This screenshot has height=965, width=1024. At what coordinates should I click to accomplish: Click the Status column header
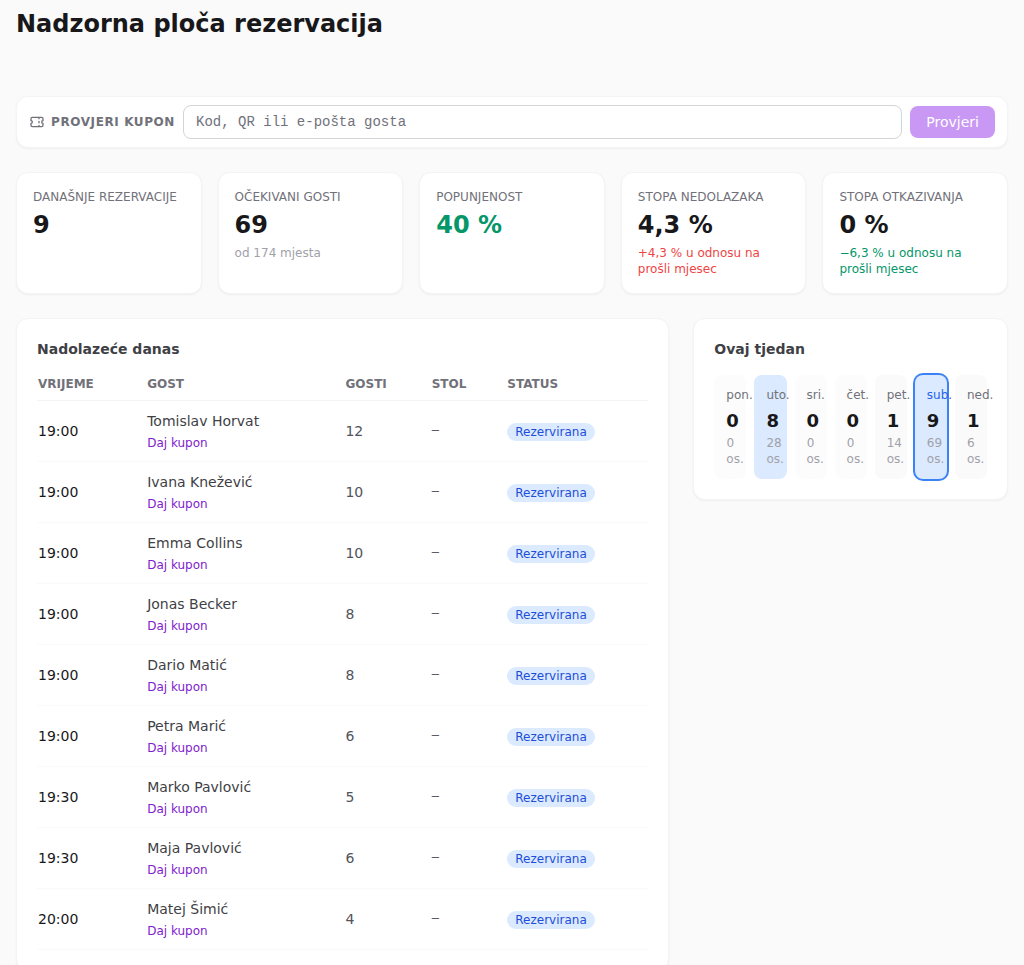point(532,384)
